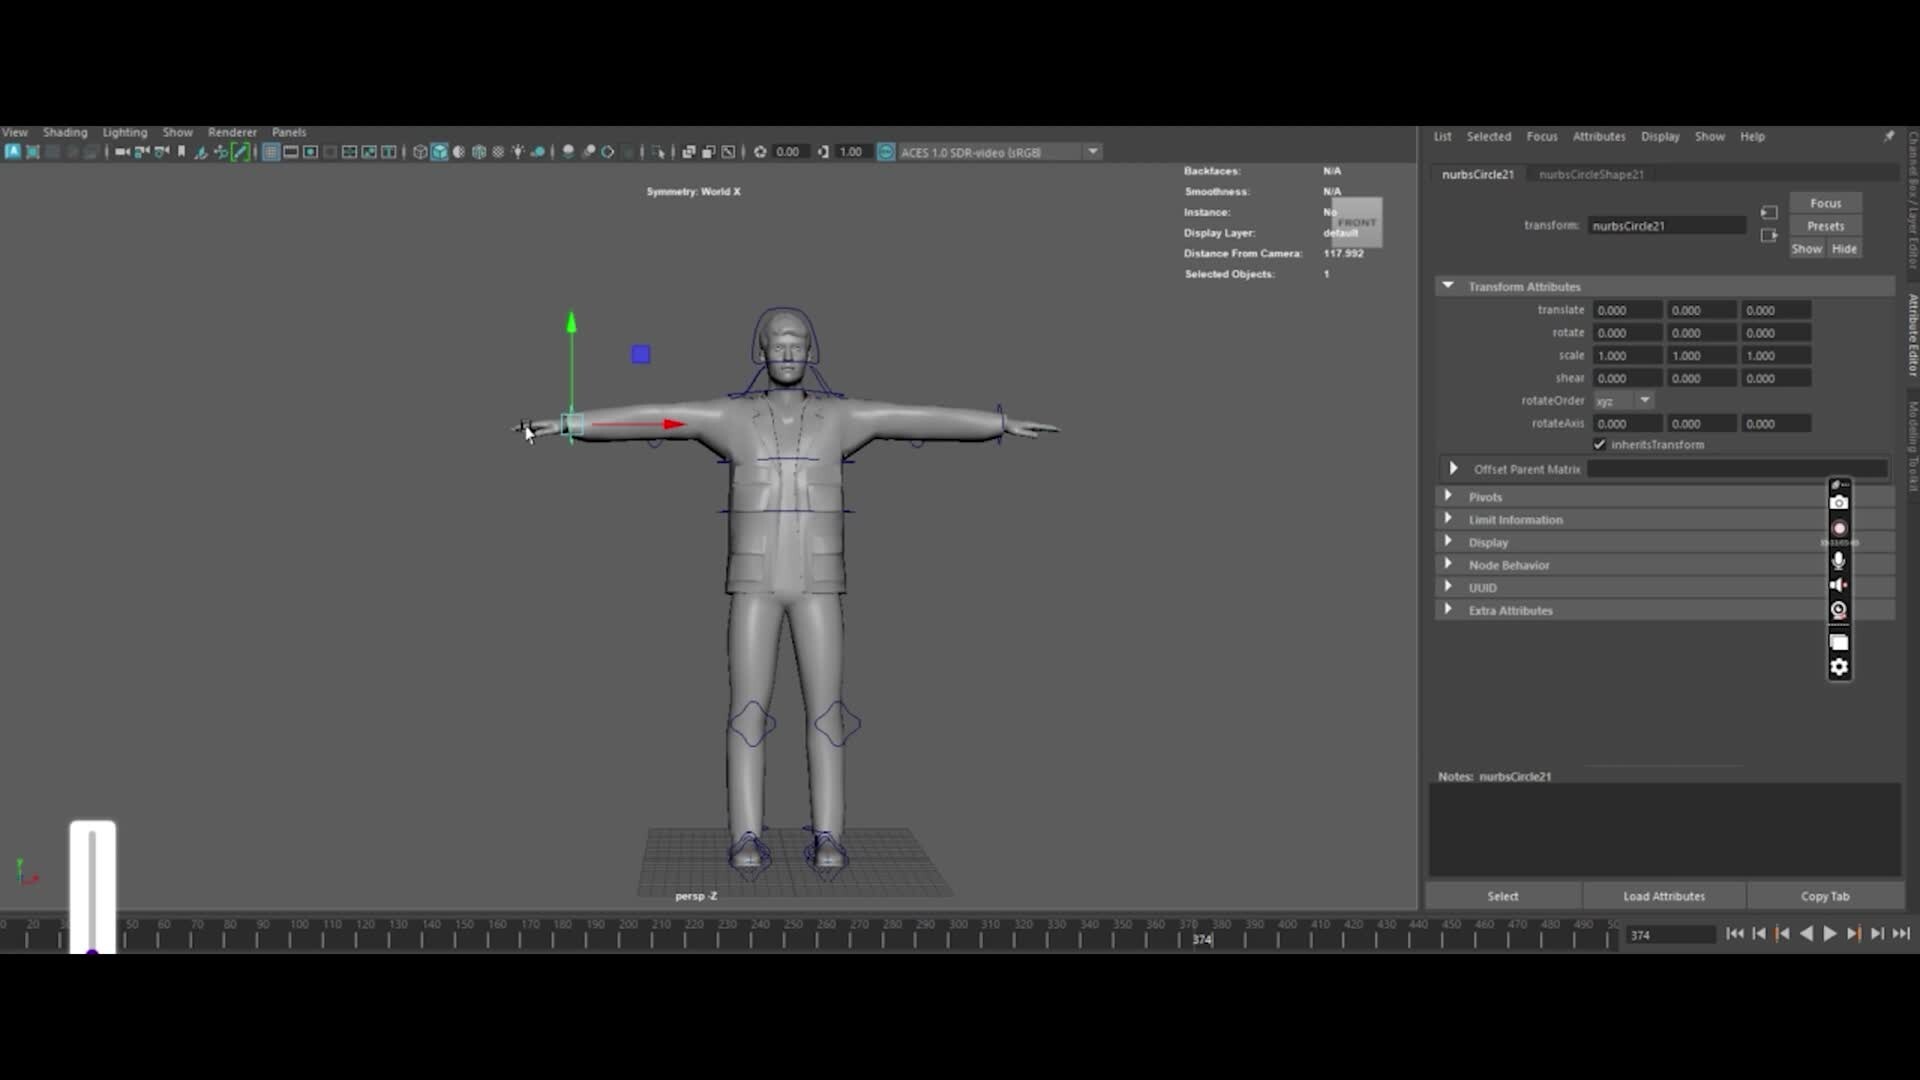Toggle the viewport grid display icon
Viewport: 1920px width, 1080px height.
270,152
